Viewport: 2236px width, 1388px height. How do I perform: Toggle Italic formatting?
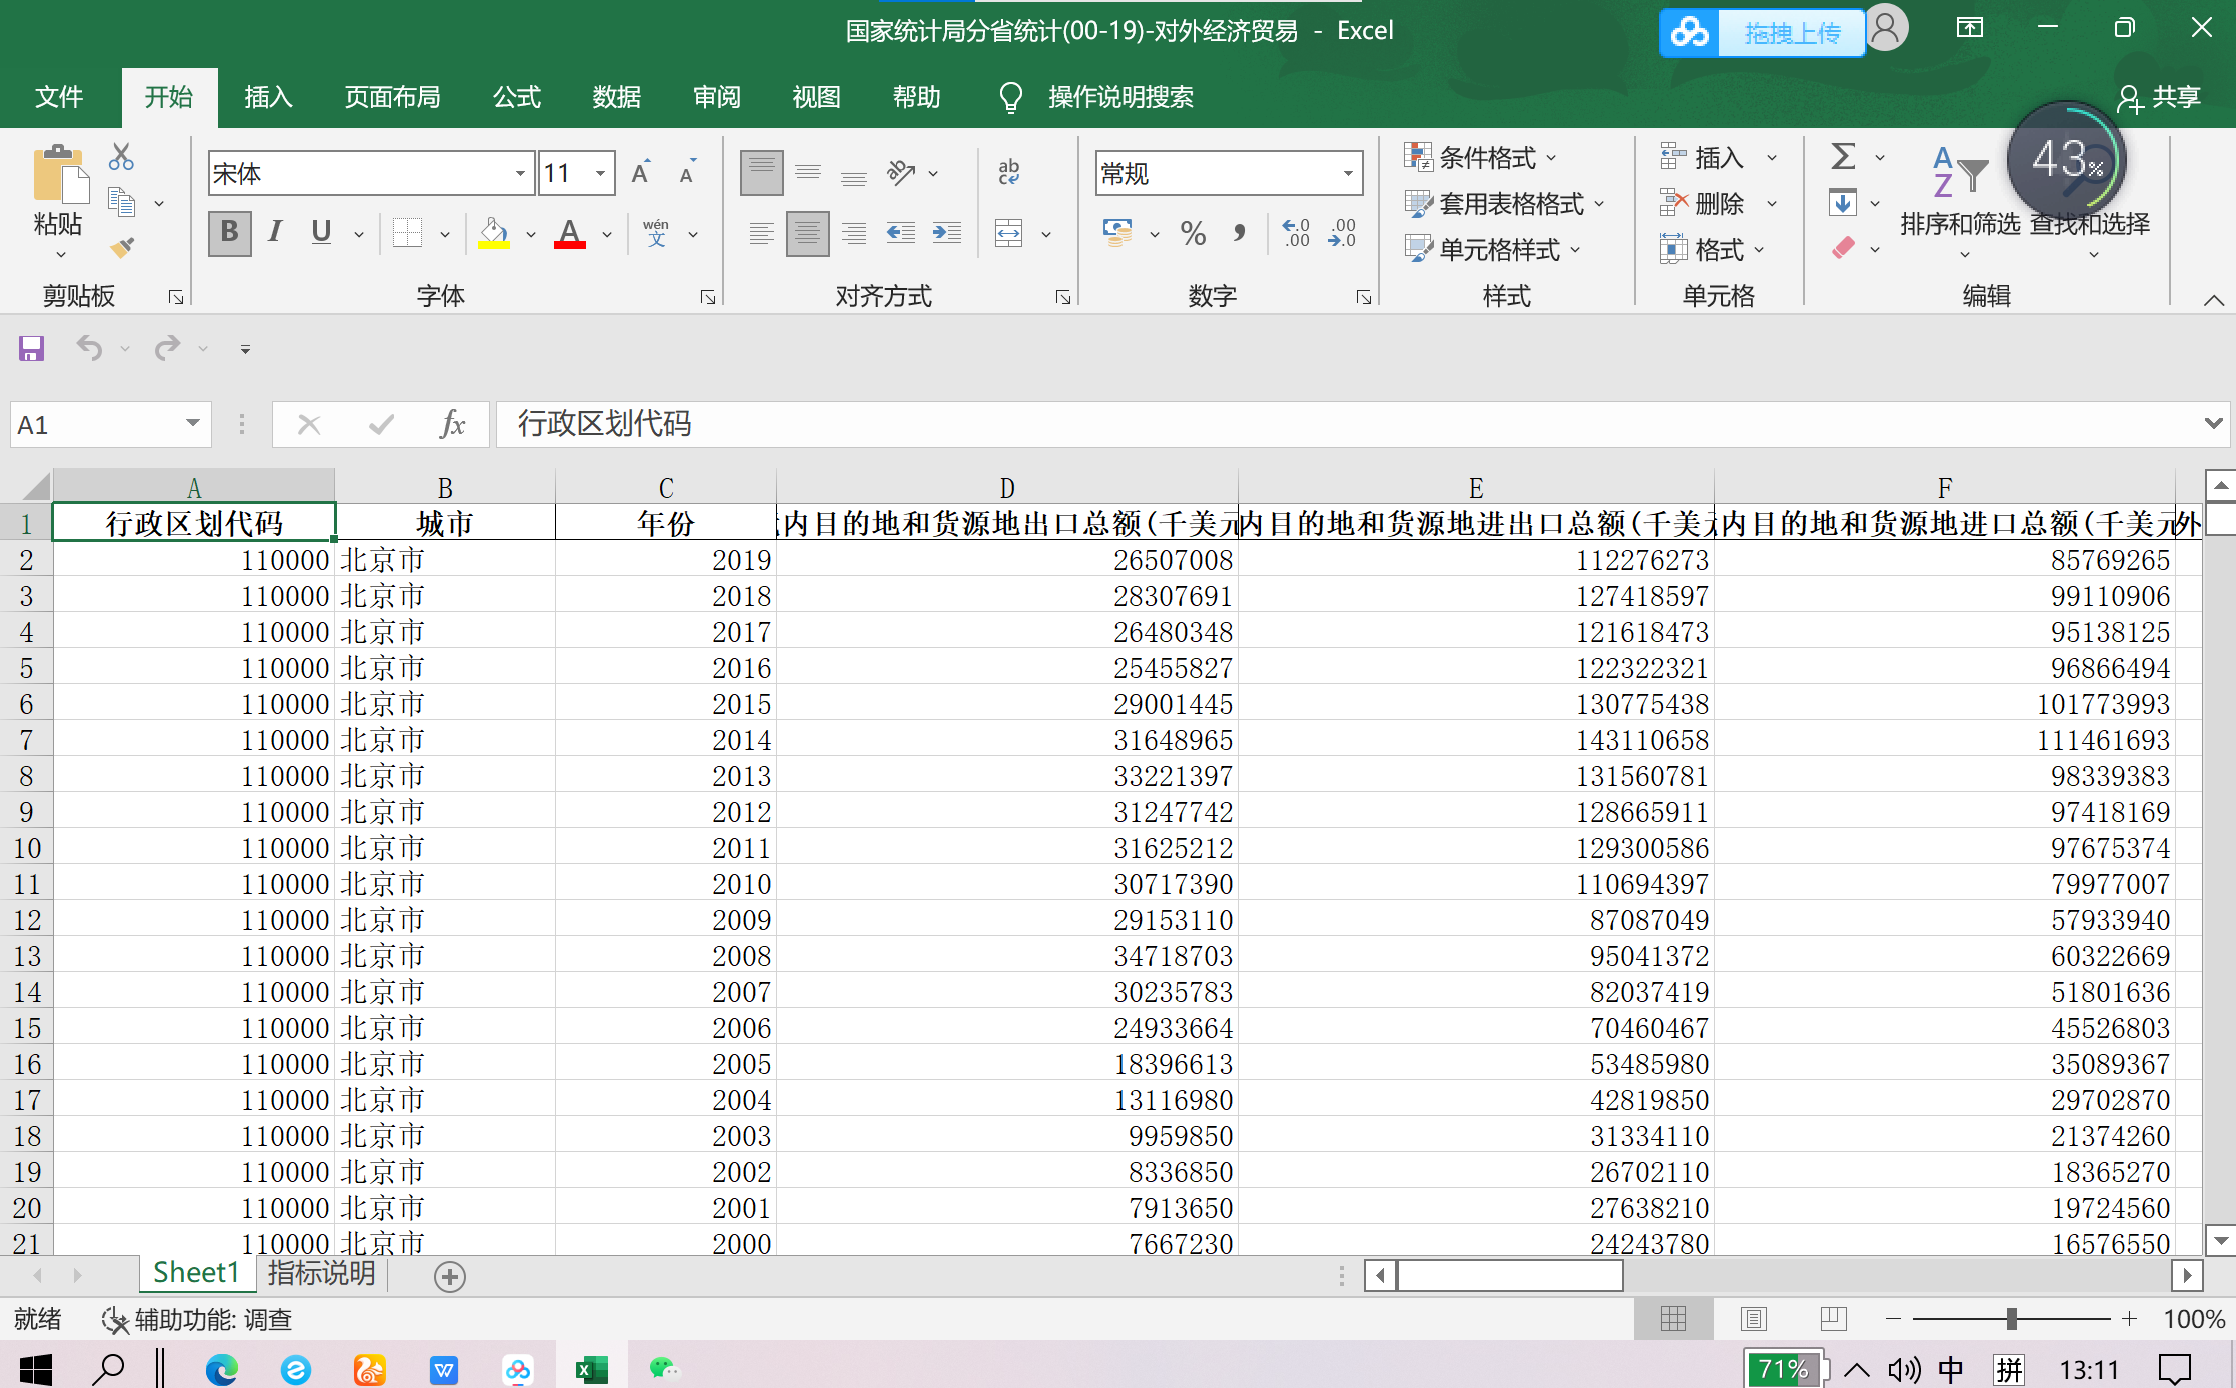[275, 233]
